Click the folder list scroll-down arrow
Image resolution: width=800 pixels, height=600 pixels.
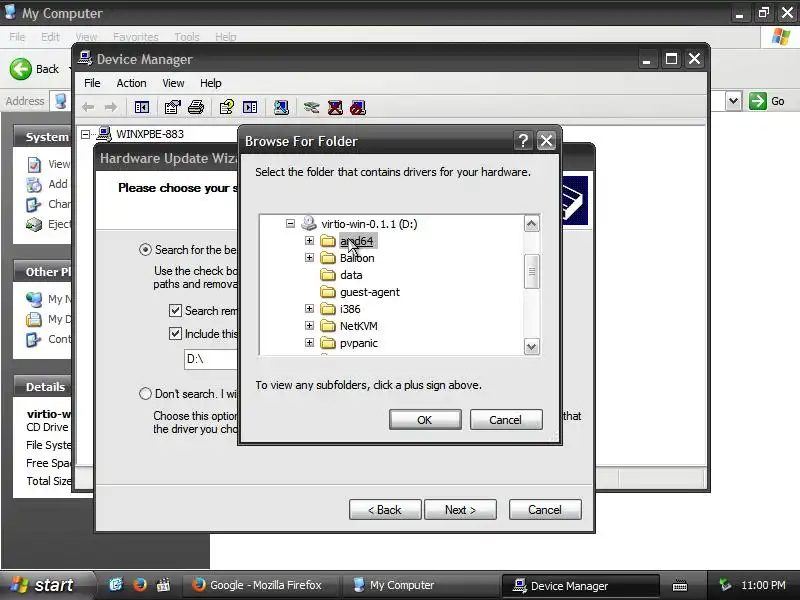pyautogui.click(x=532, y=347)
